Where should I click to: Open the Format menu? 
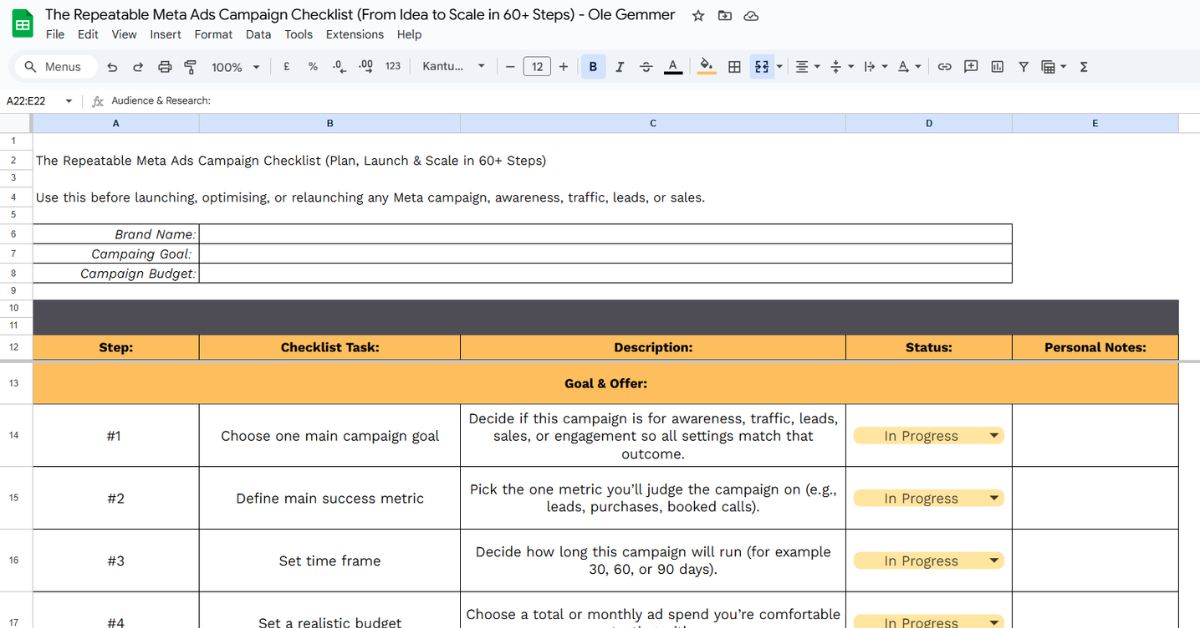click(213, 34)
